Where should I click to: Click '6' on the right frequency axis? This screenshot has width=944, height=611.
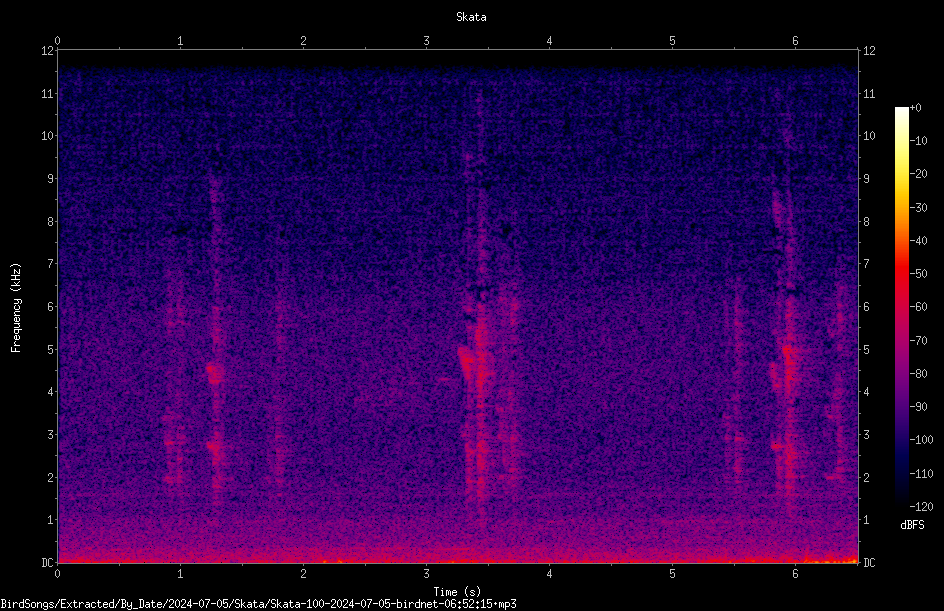coord(866,306)
